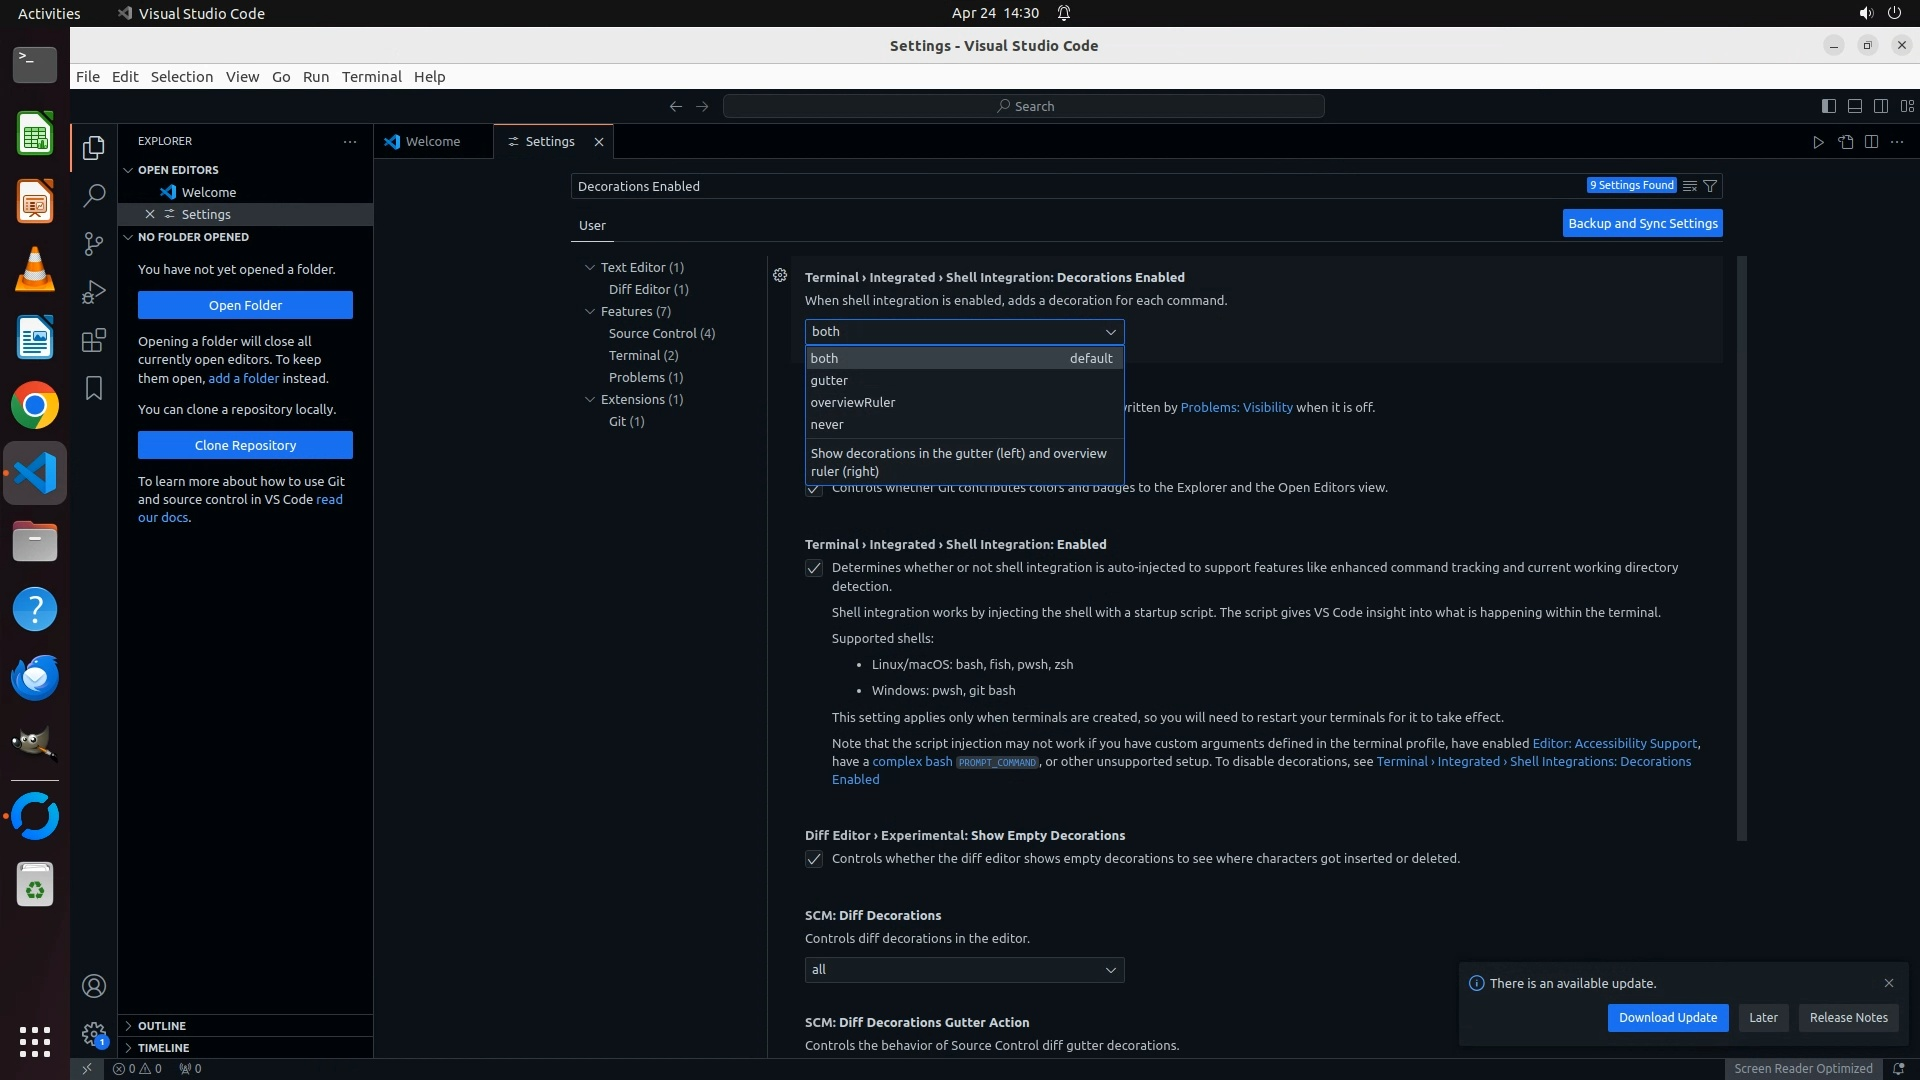The image size is (1920, 1080).
Task: Click the Decorations Enabled settings search field
Action: tap(1075, 186)
